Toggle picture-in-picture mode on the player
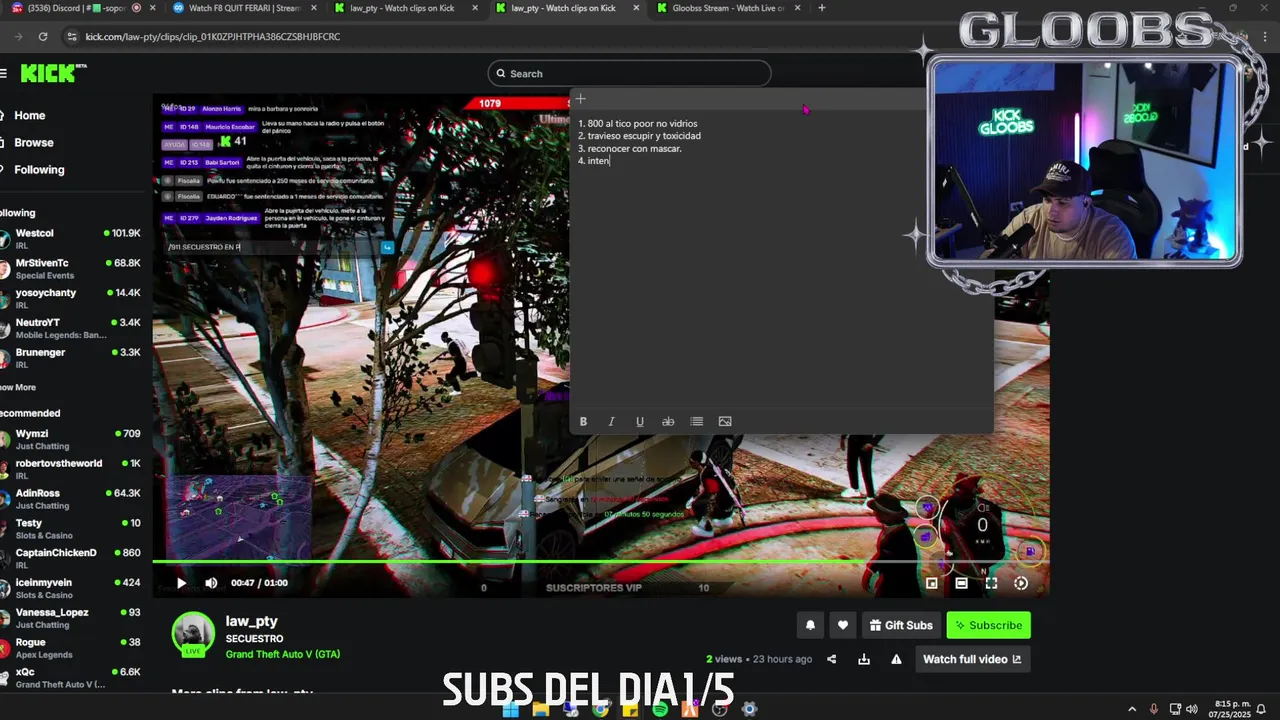The image size is (1280, 720). [932, 583]
